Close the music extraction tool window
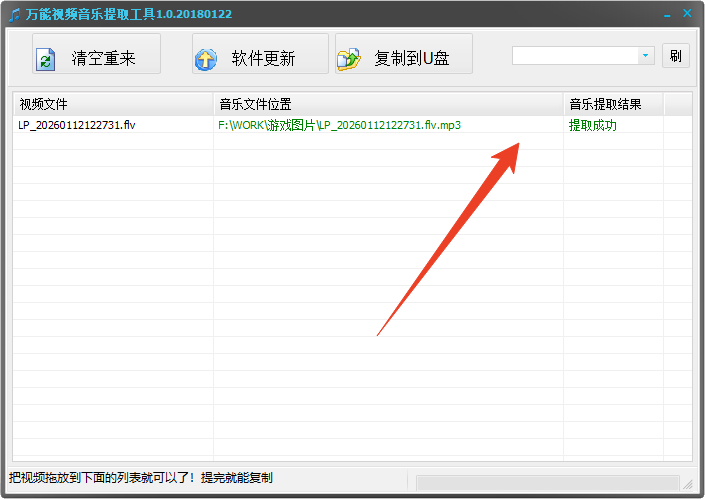This screenshot has height=499, width=705. click(x=687, y=13)
